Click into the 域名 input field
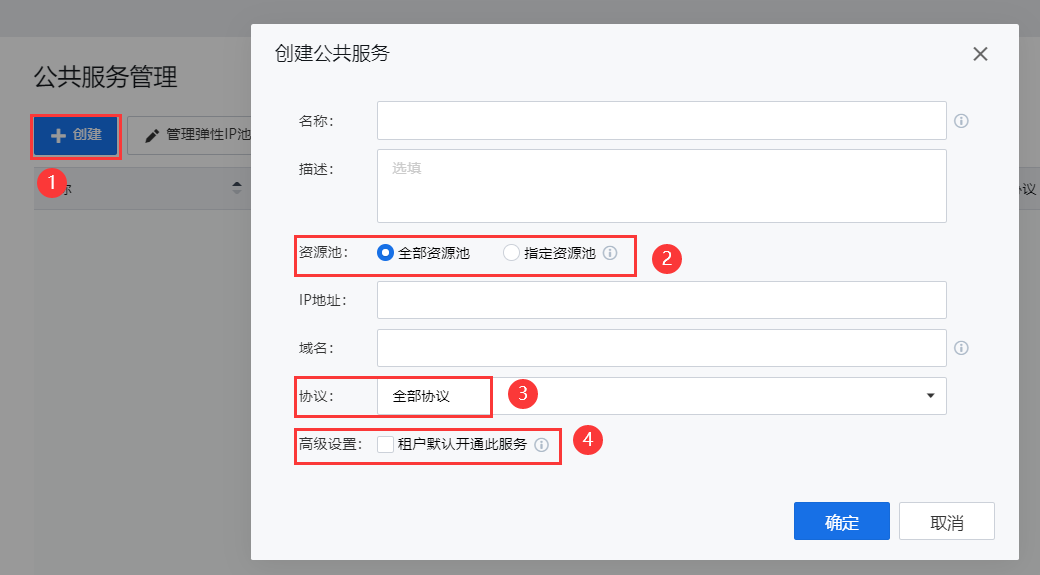Viewport: 1040px width, 575px height. click(x=661, y=348)
